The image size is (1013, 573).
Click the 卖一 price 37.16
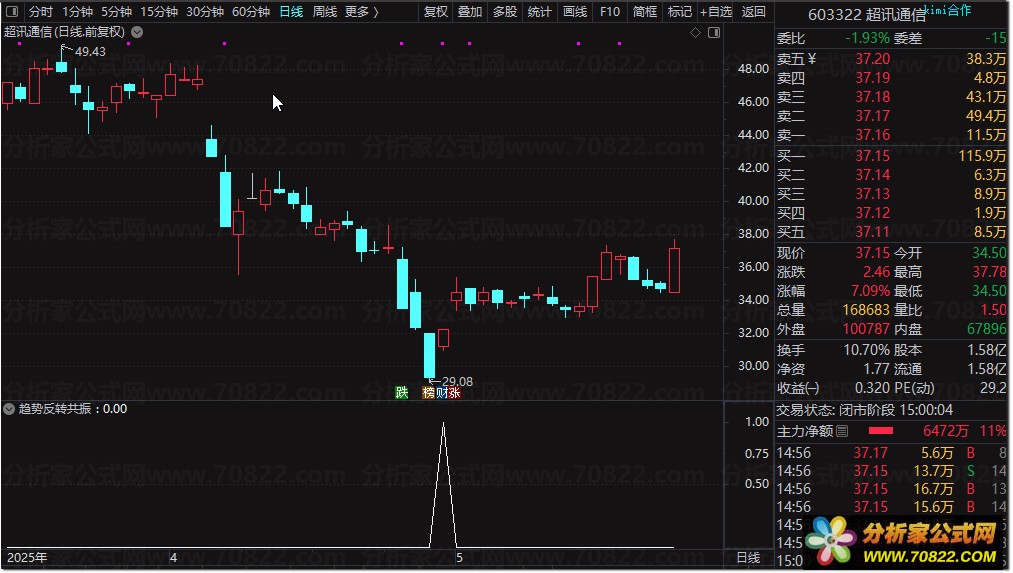873,135
